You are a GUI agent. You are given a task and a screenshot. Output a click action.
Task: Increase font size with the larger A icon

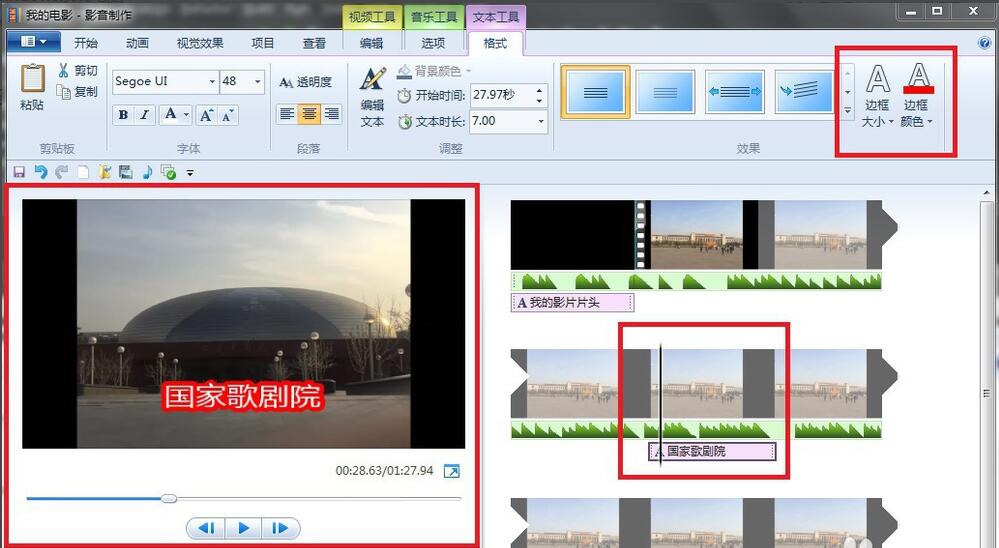[206, 115]
